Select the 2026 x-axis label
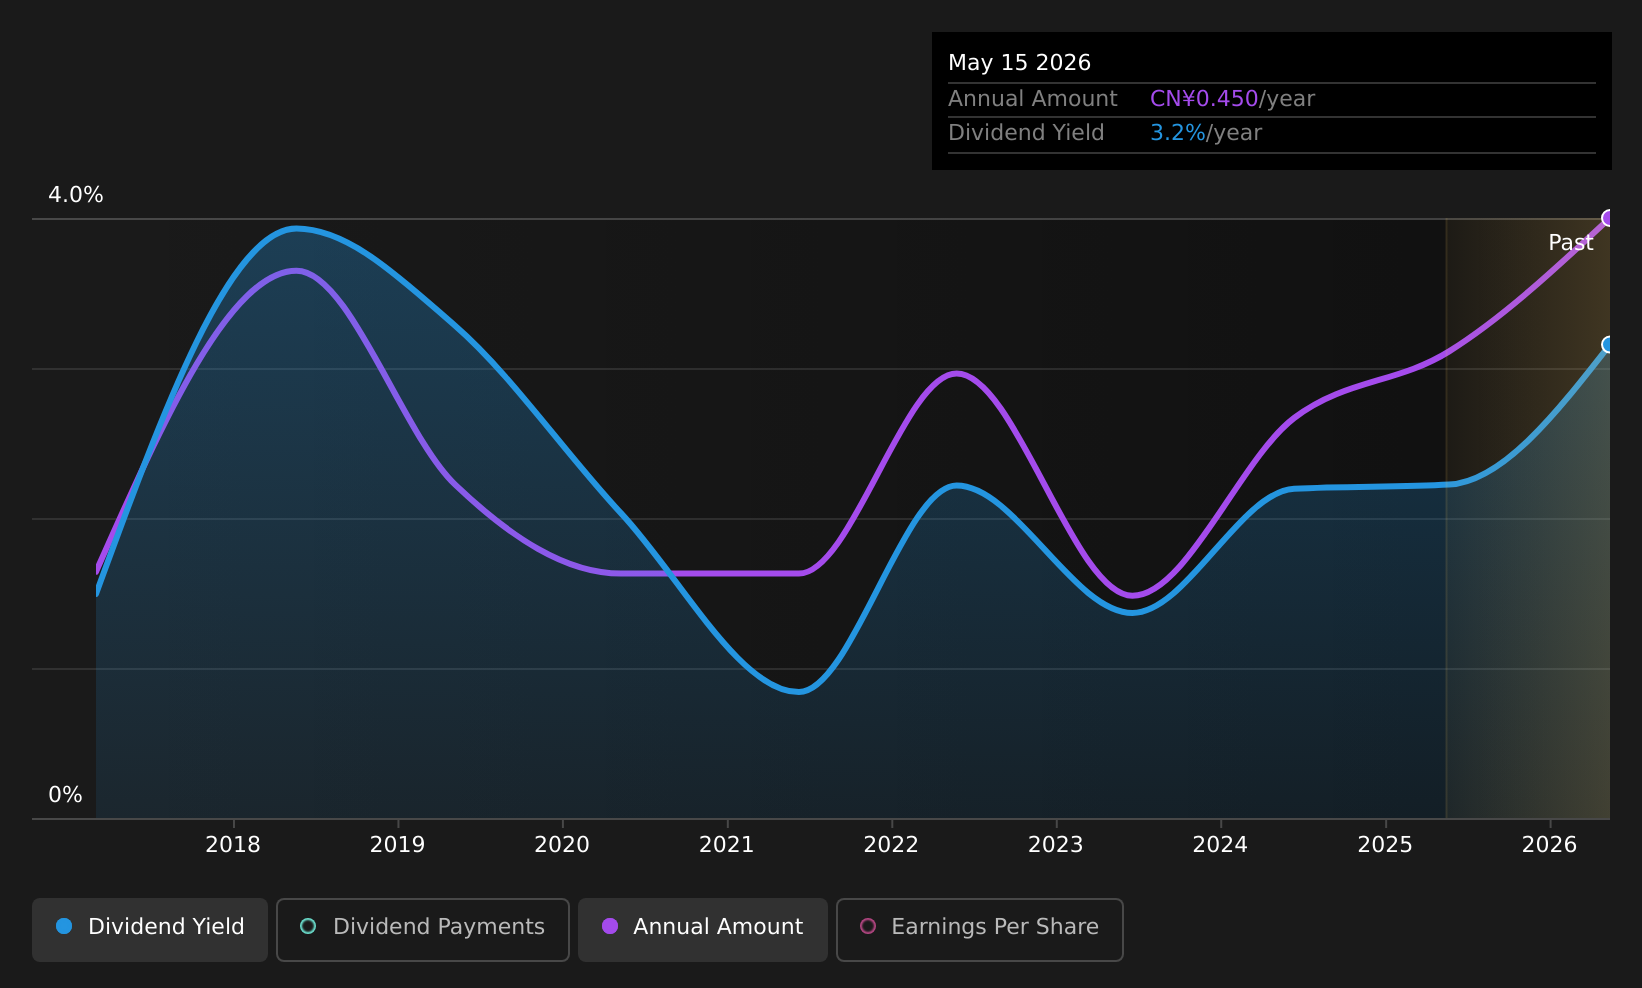This screenshot has width=1642, height=988. pos(1550,845)
